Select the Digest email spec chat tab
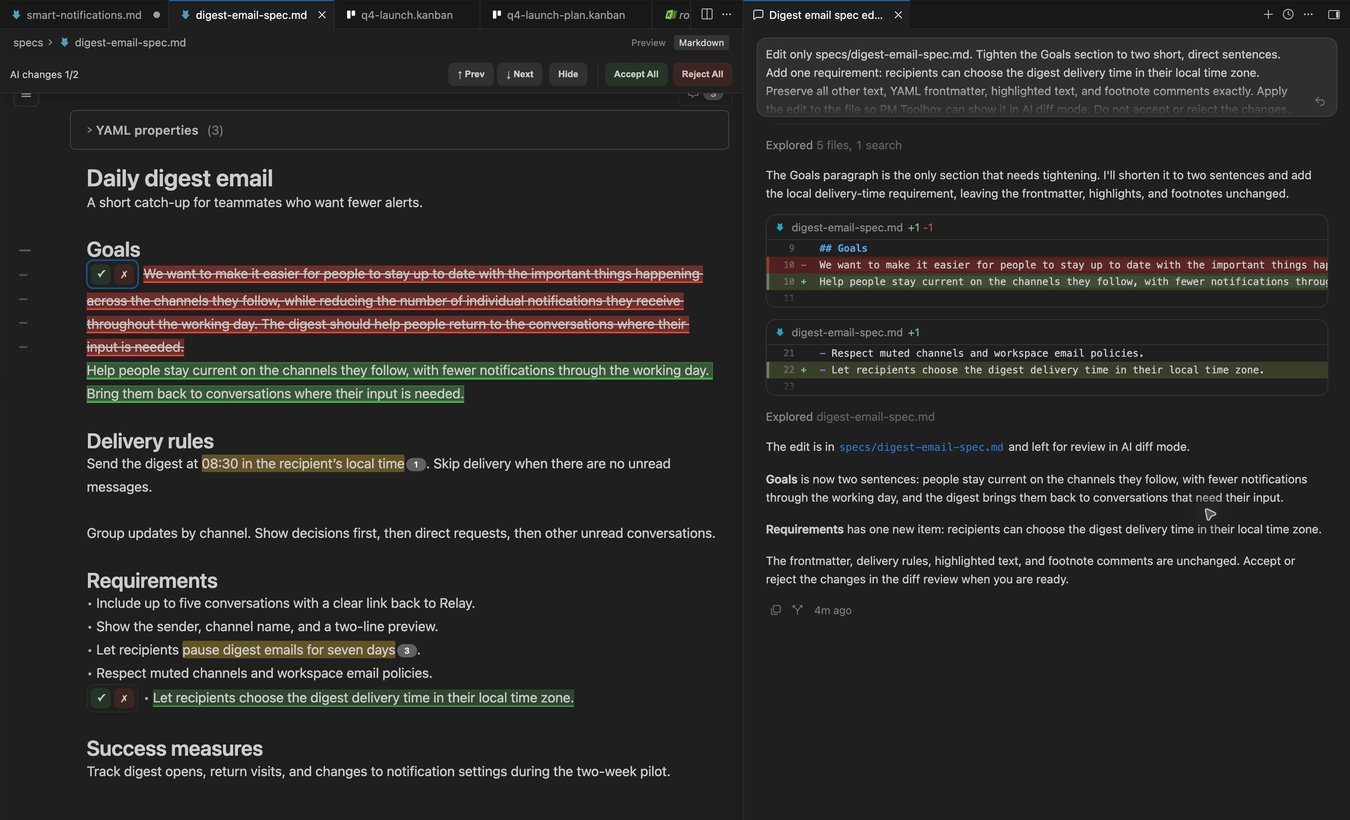The image size is (1350, 820). pyautogui.click(x=825, y=15)
